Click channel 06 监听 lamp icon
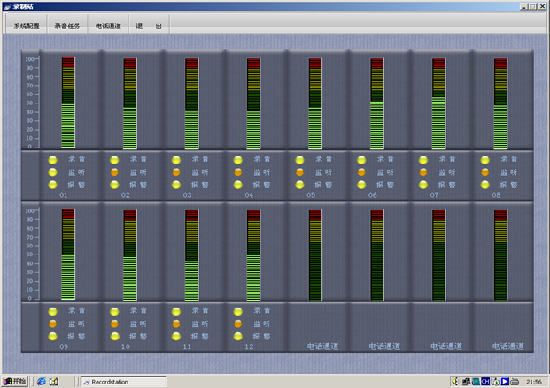This screenshot has height=388, width=550. 362,172
